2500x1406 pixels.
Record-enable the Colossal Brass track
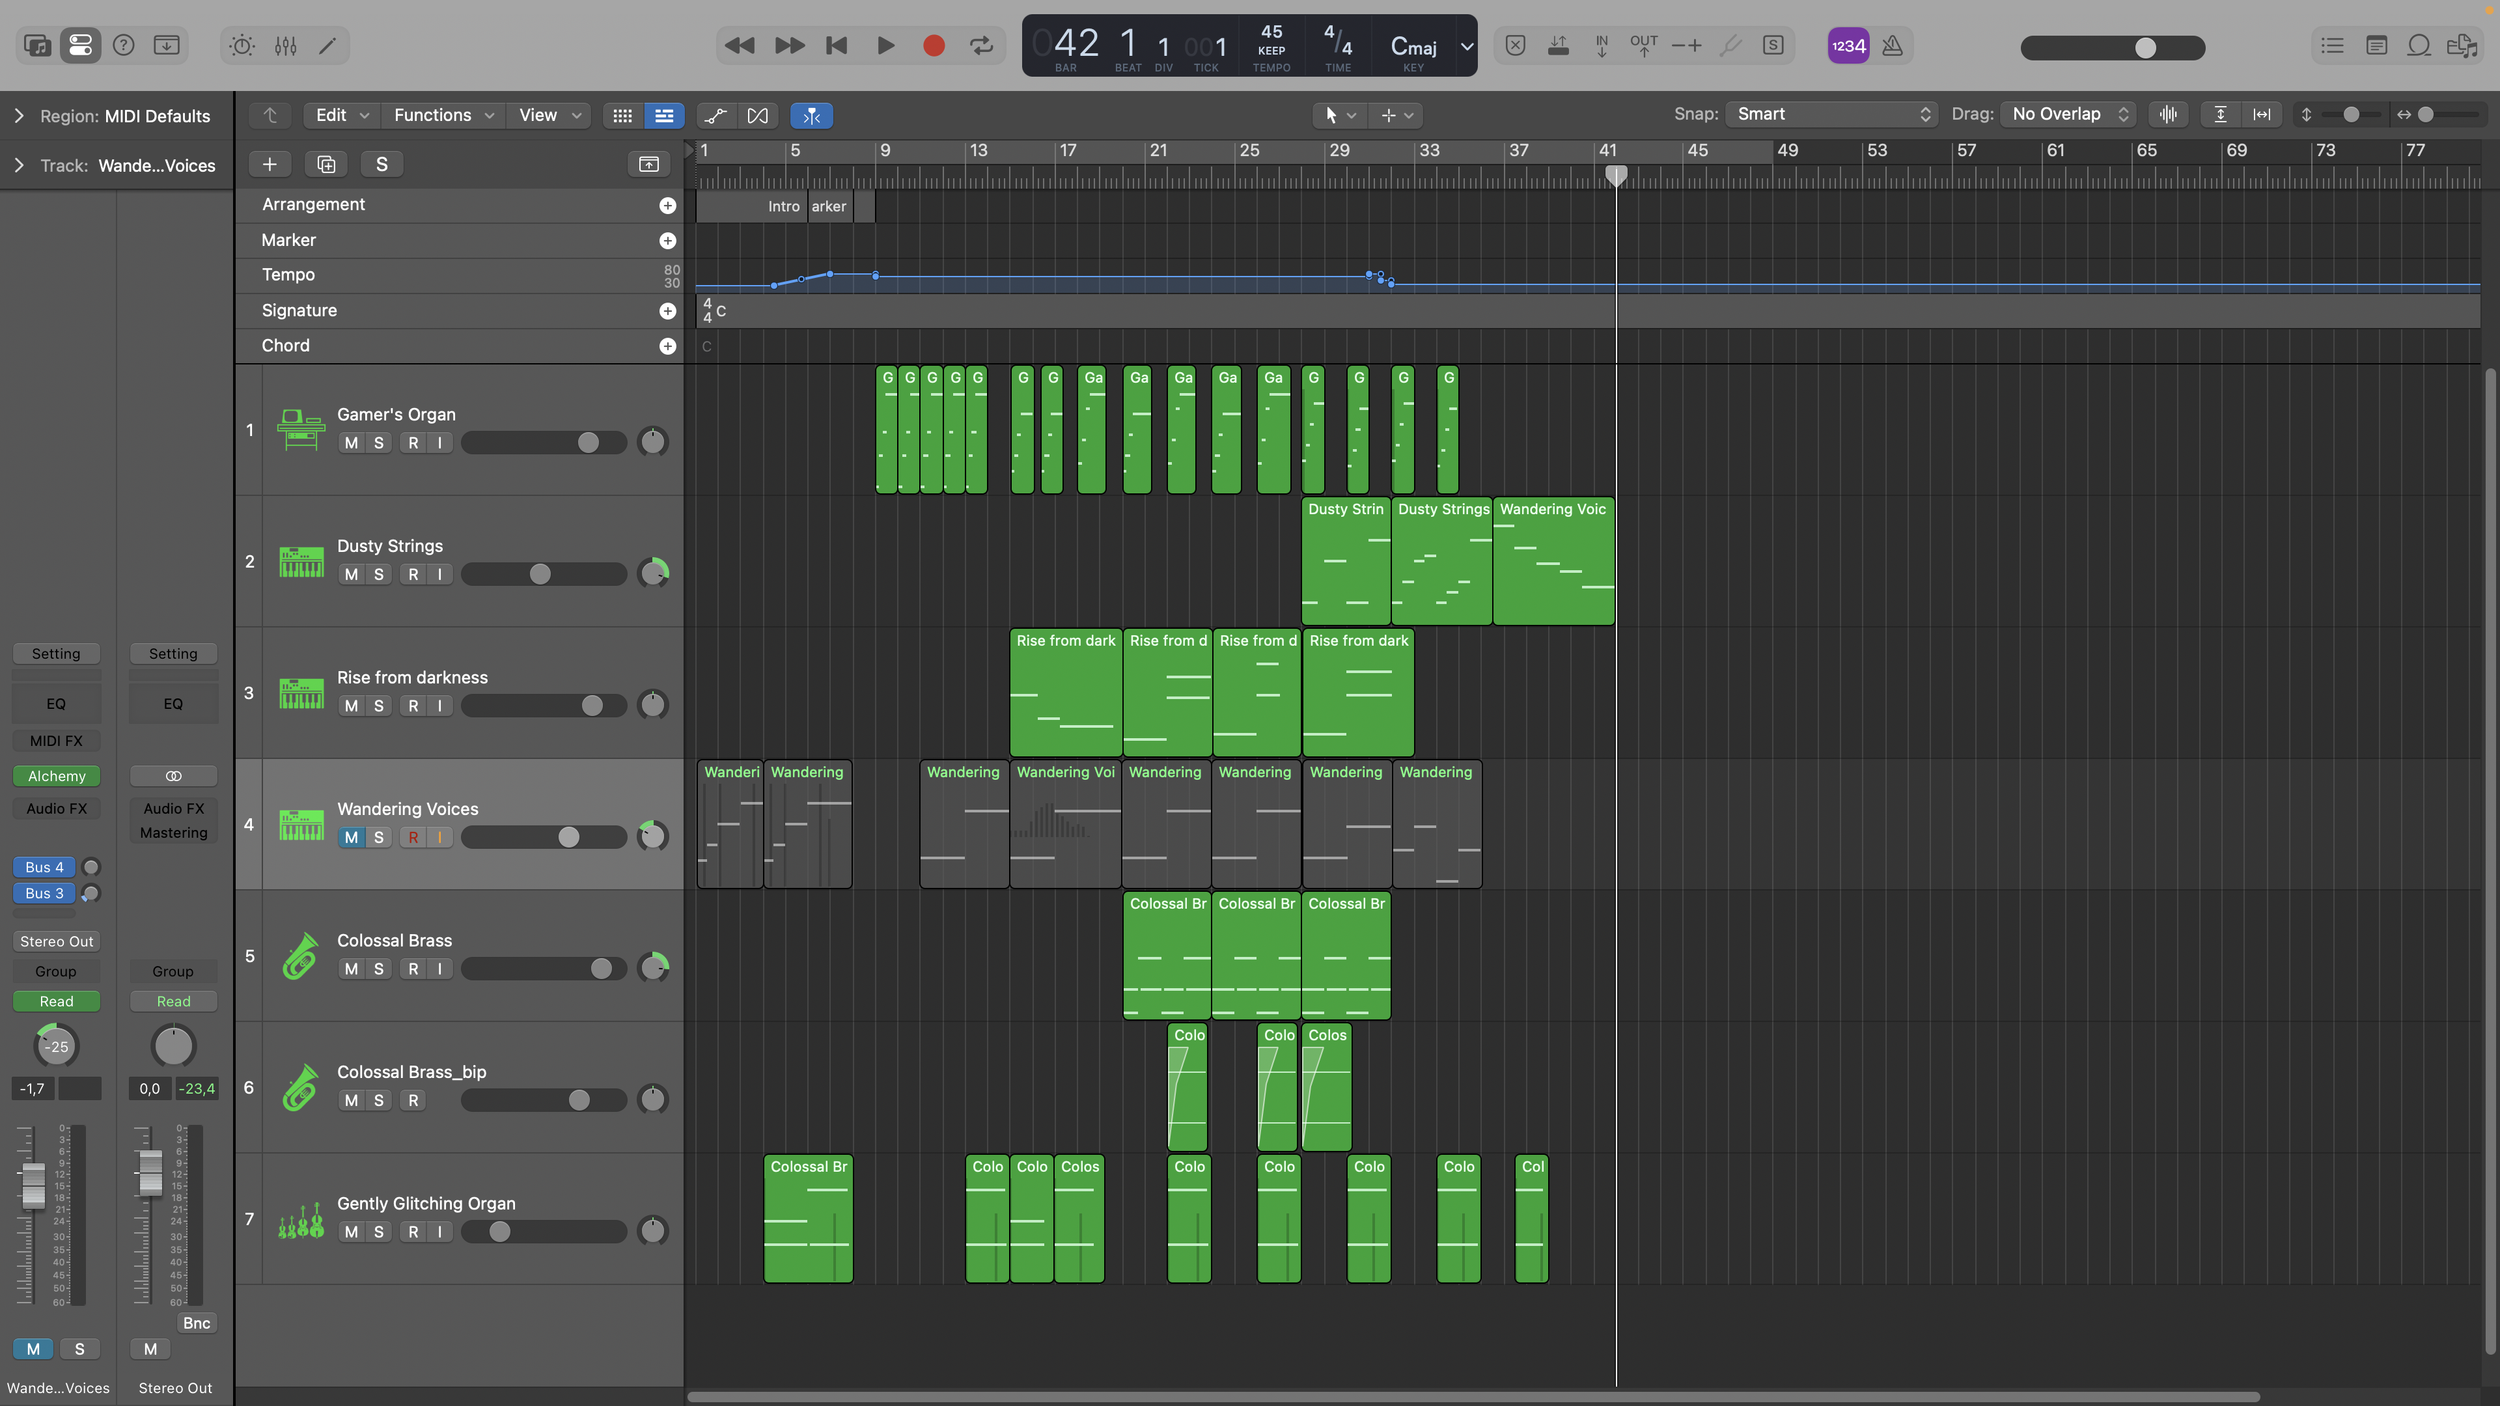(413, 969)
